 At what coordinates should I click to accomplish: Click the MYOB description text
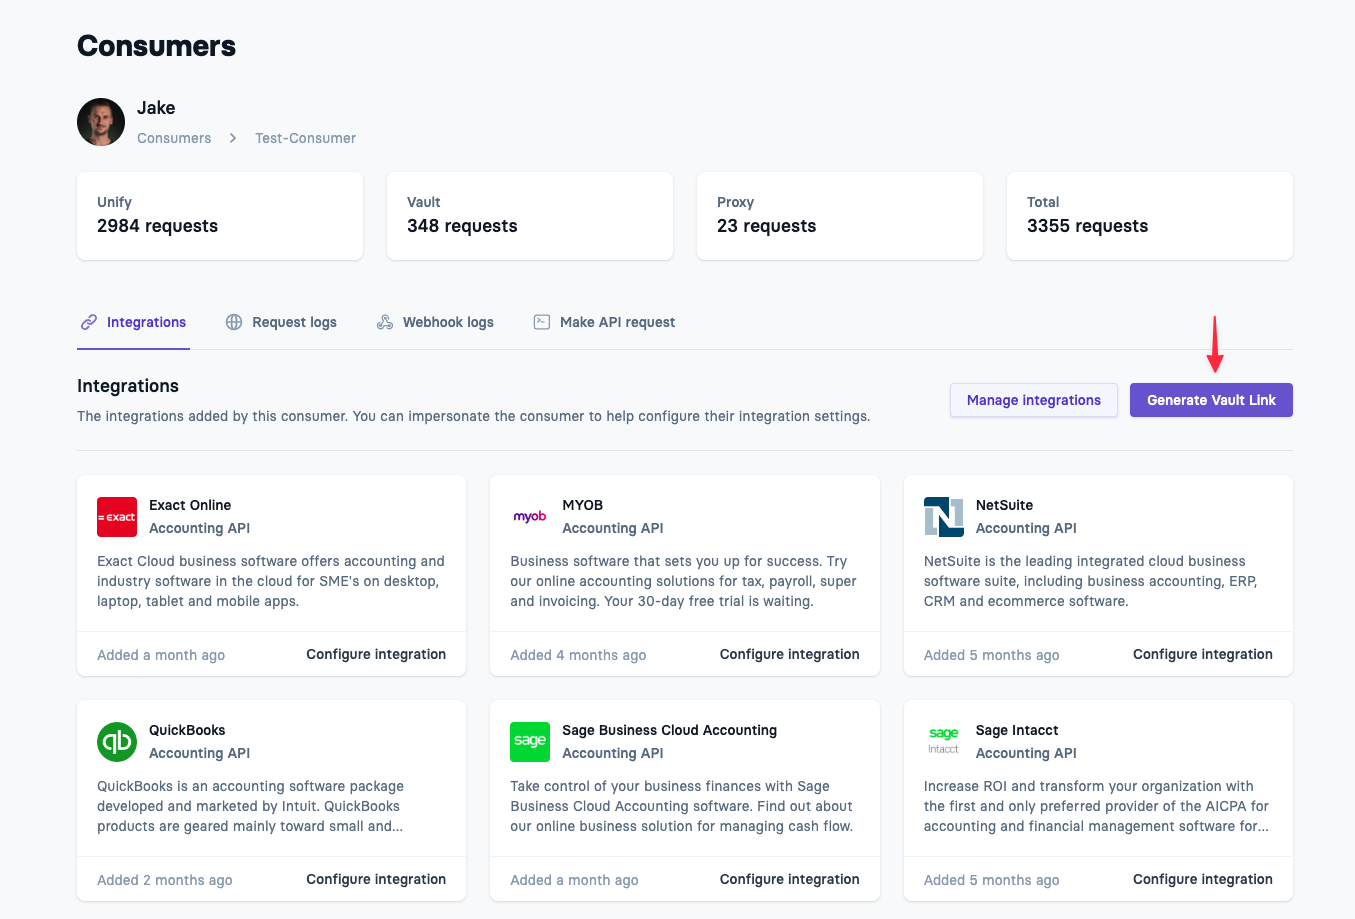[x=683, y=581]
